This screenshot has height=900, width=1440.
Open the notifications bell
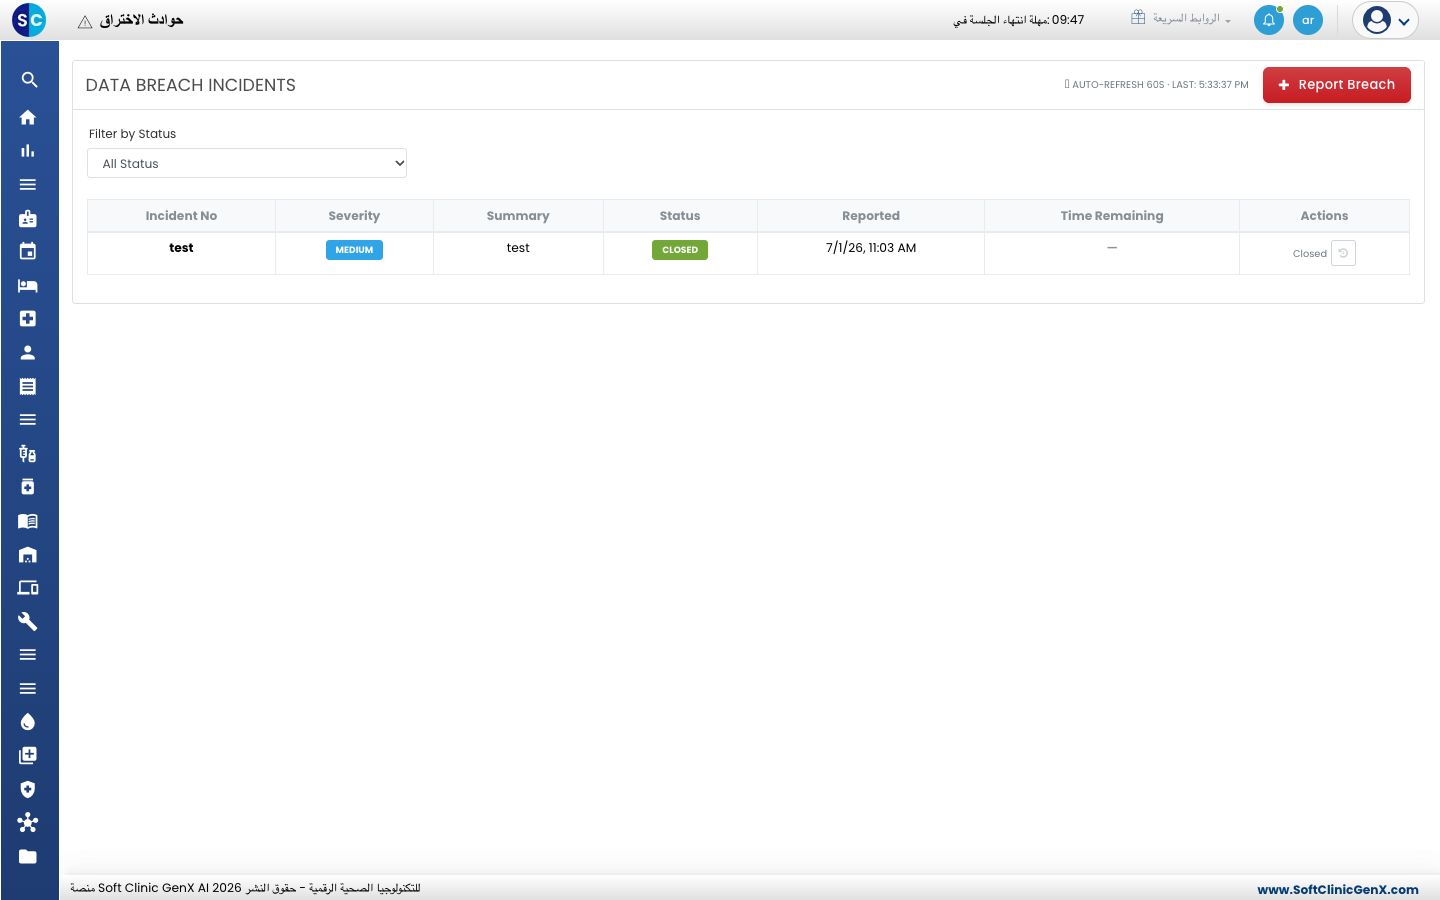1269,20
